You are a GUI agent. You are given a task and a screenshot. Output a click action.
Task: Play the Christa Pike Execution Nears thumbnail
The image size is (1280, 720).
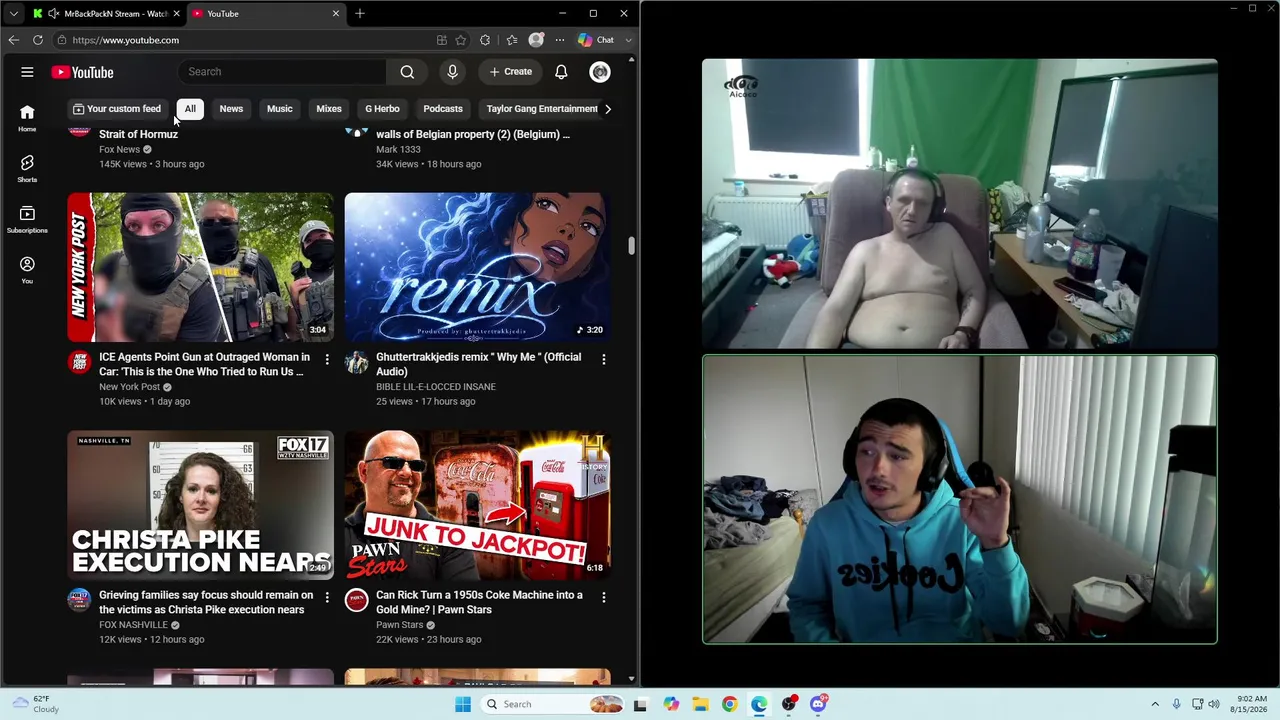point(201,505)
